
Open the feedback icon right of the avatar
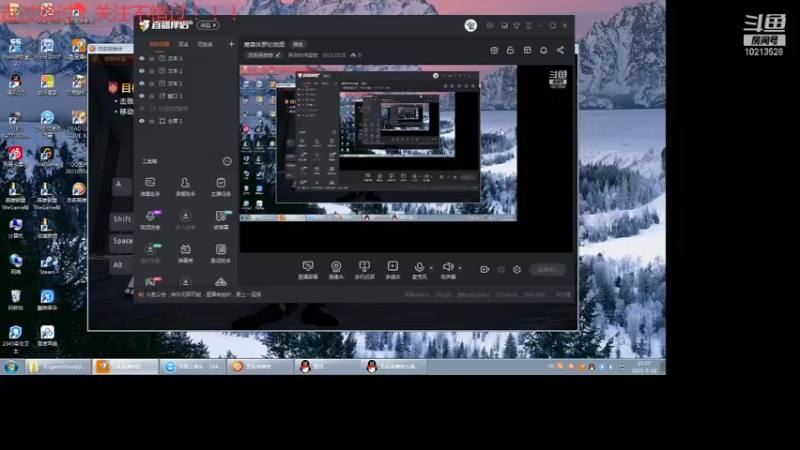[x=490, y=26]
